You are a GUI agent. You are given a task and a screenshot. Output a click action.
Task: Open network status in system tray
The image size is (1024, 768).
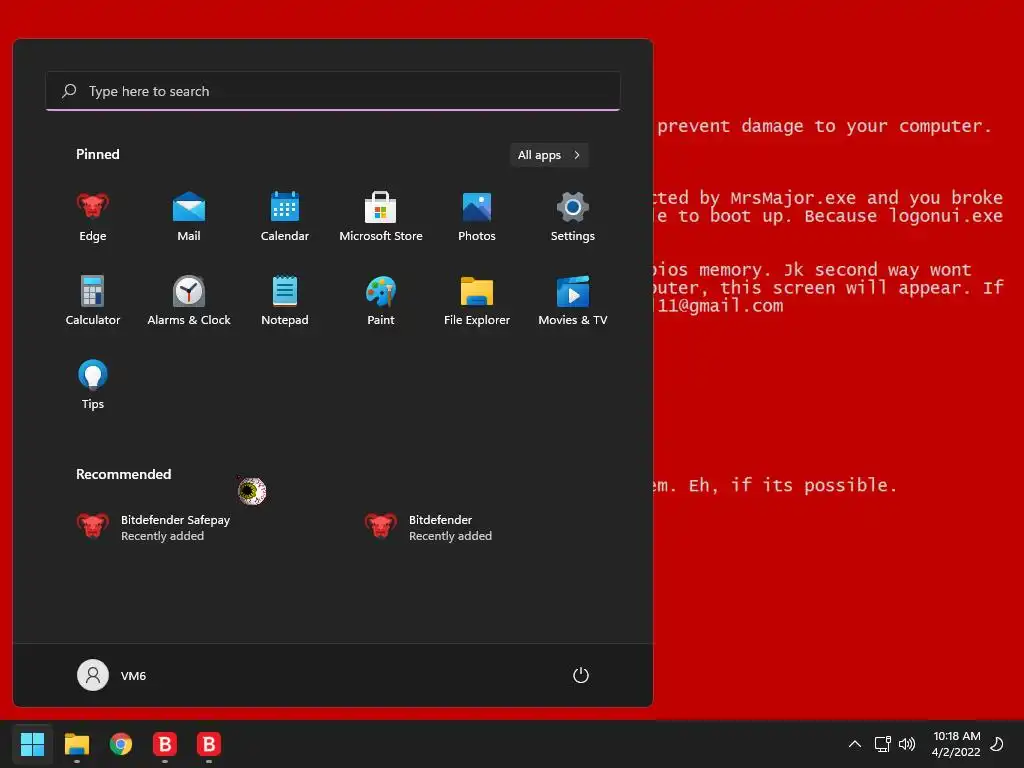[x=883, y=744]
